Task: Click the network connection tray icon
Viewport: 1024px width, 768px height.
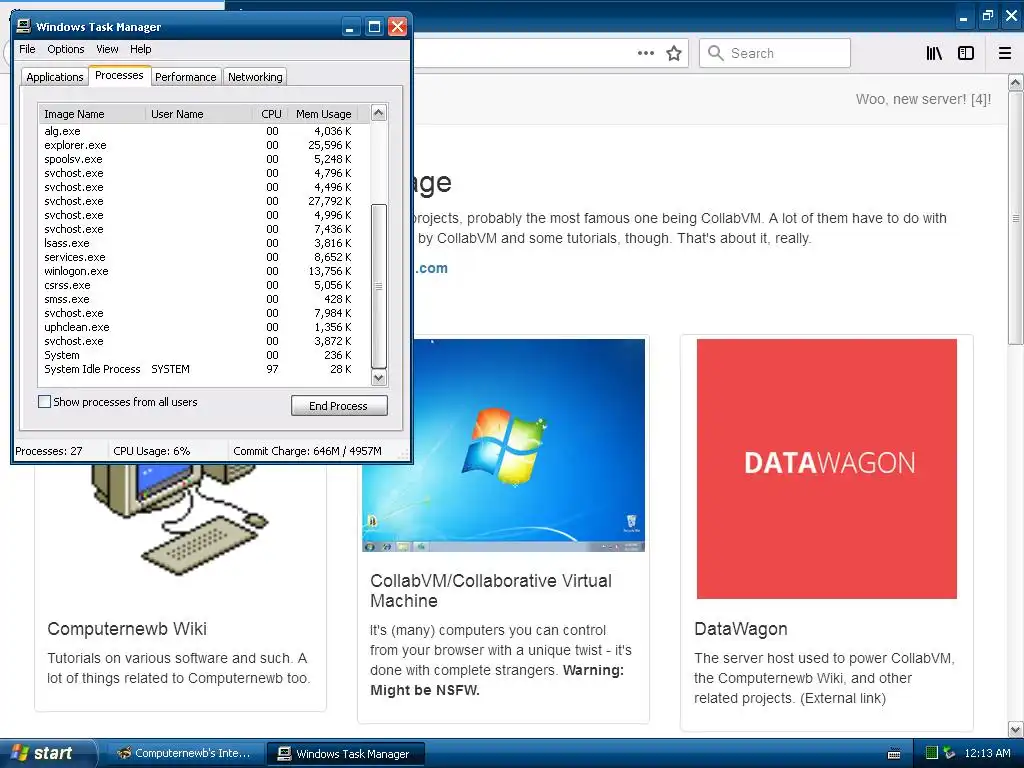Action: tap(950, 753)
